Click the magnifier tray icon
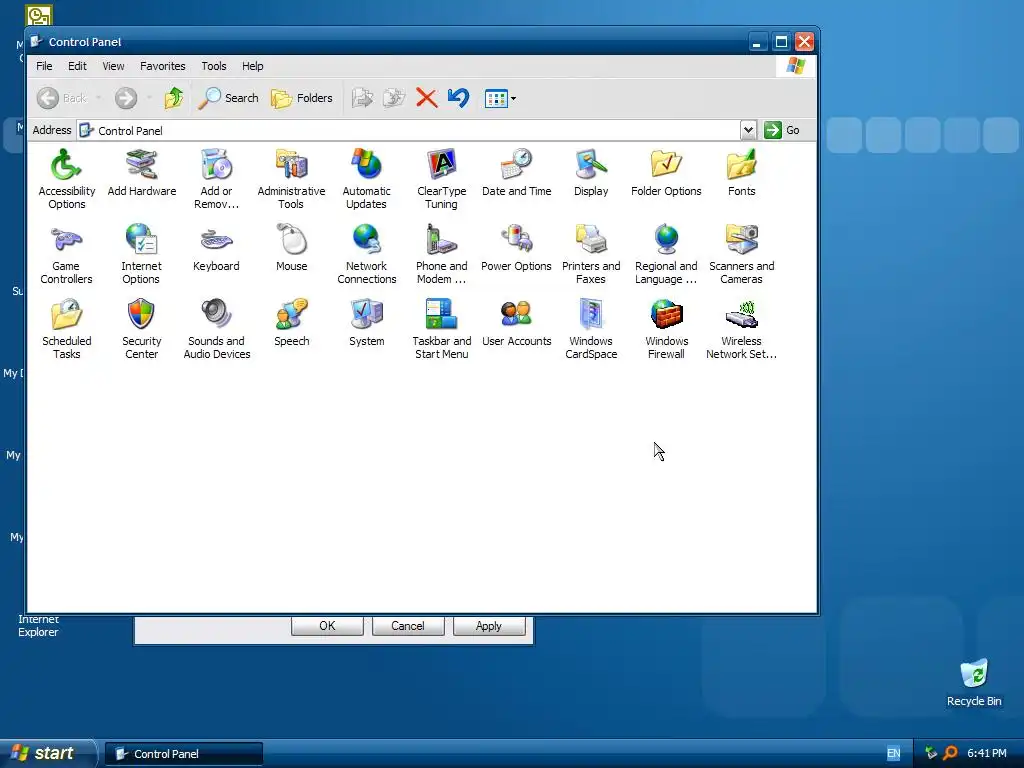The image size is (1024, 768). pos(950,753)
